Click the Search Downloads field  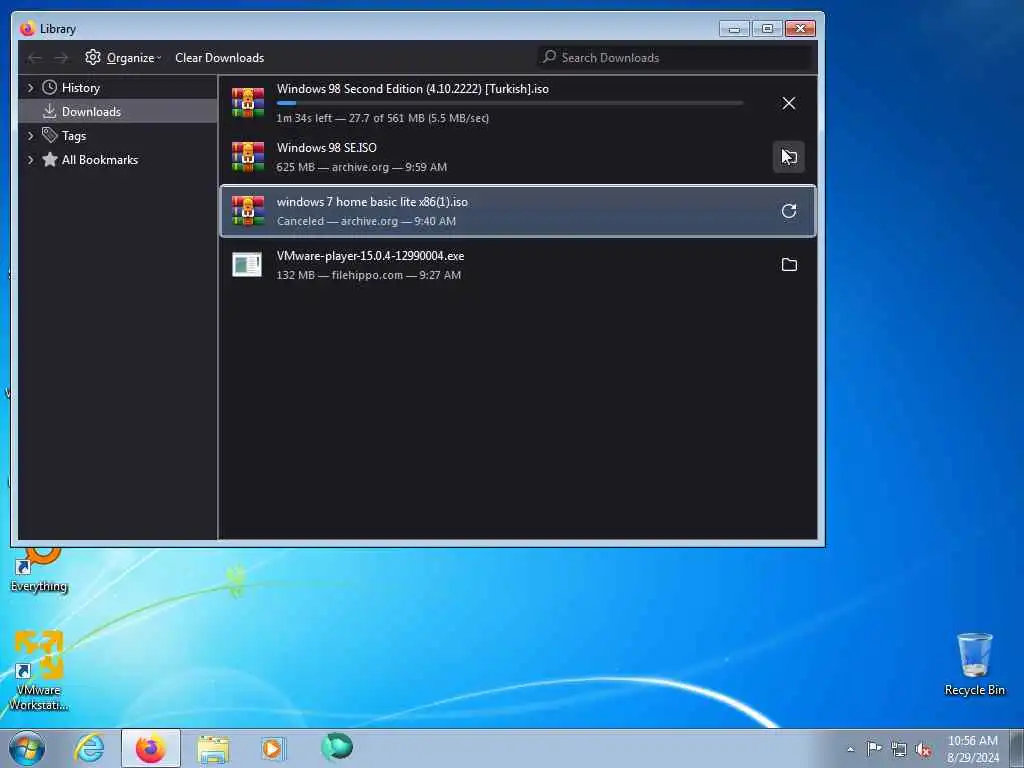[x=675, y=57]
